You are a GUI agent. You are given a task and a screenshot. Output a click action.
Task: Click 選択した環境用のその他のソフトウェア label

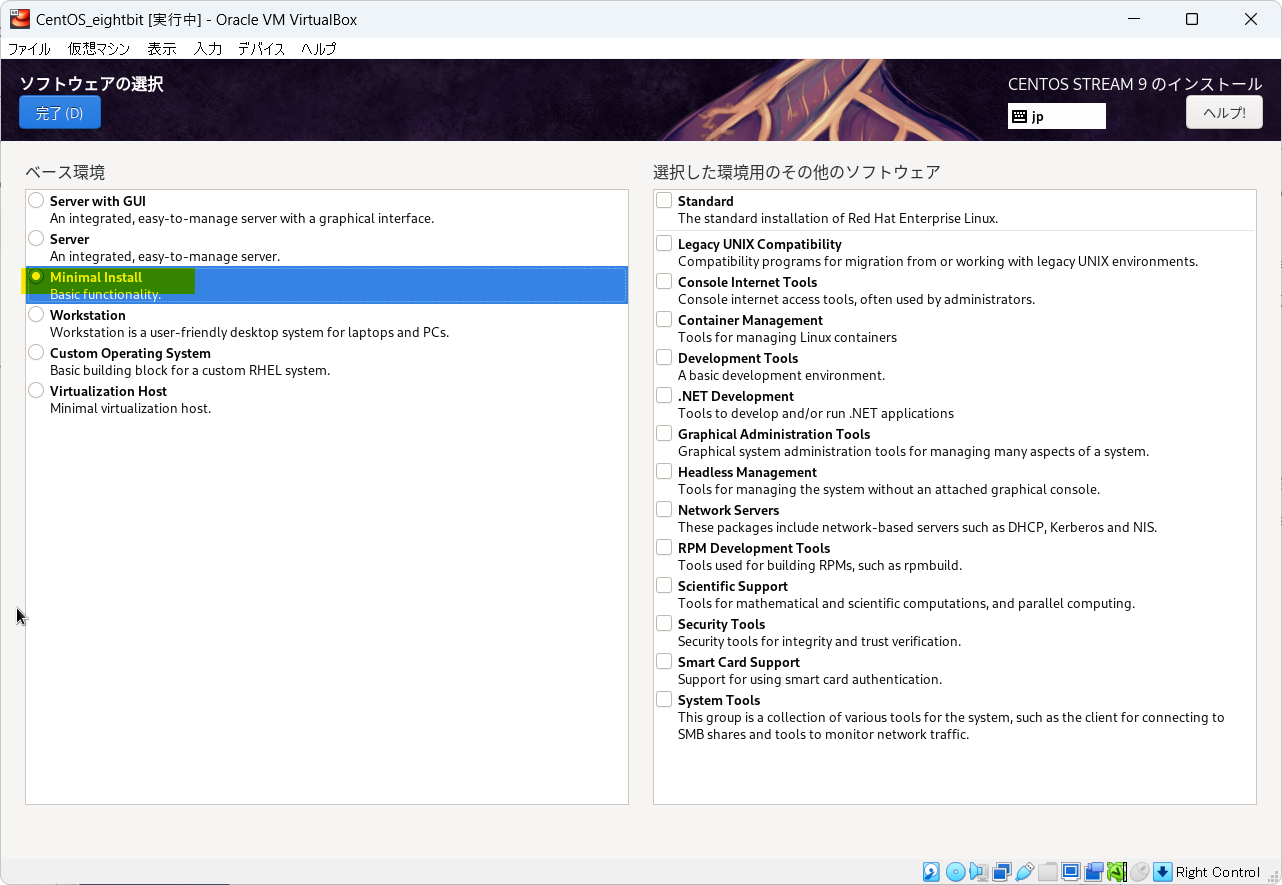coord(797,172)
